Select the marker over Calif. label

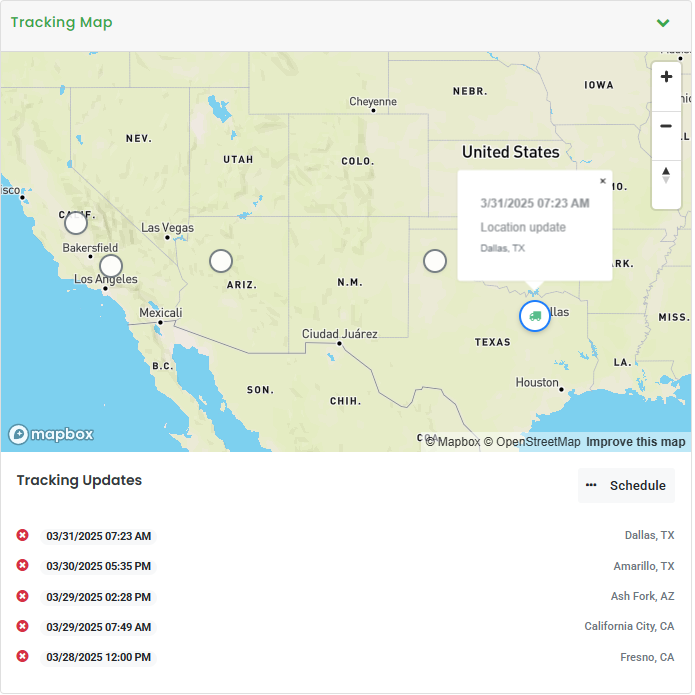(x=76, y=223)
